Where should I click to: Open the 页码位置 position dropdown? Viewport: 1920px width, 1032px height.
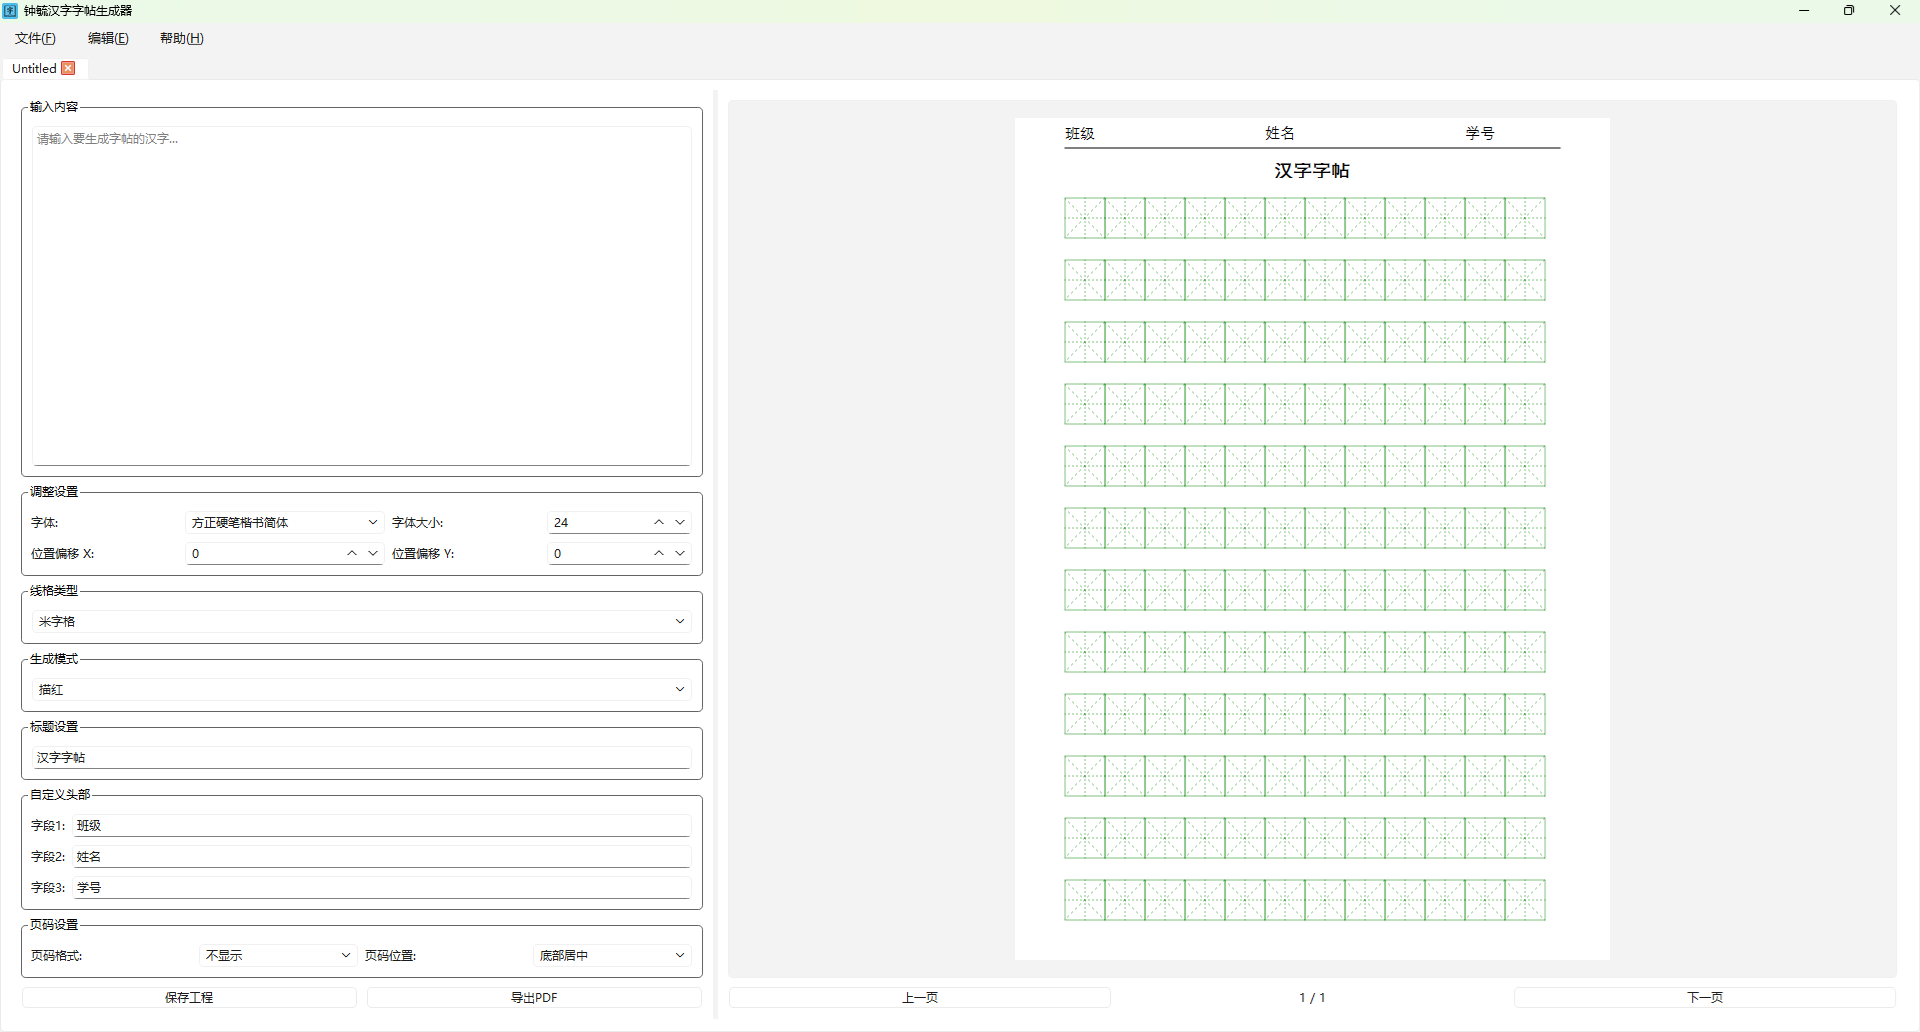pyautogui.click(x=611, y=955)
